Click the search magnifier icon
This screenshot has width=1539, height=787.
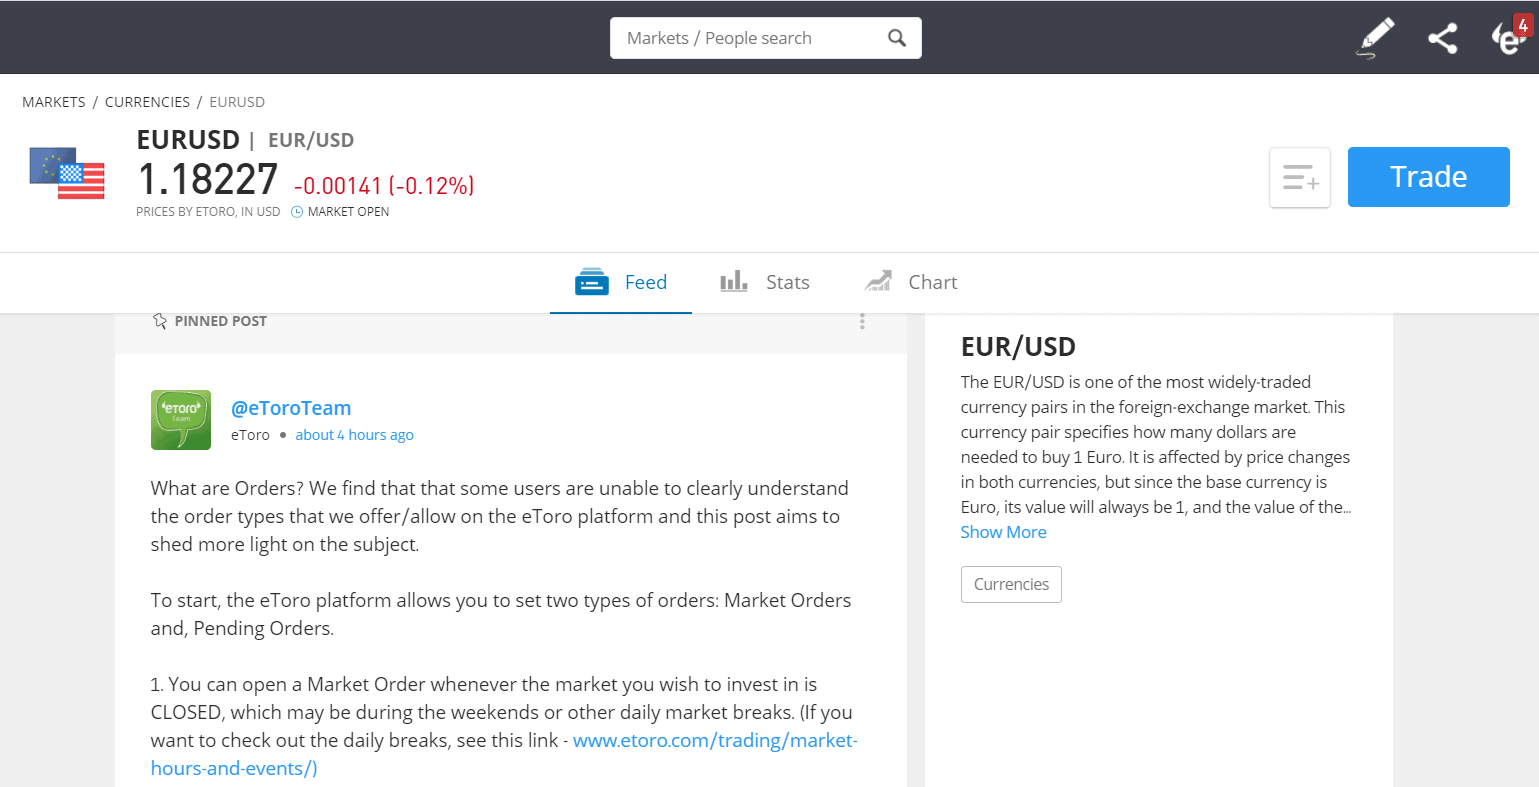click(x=897, y=38)
